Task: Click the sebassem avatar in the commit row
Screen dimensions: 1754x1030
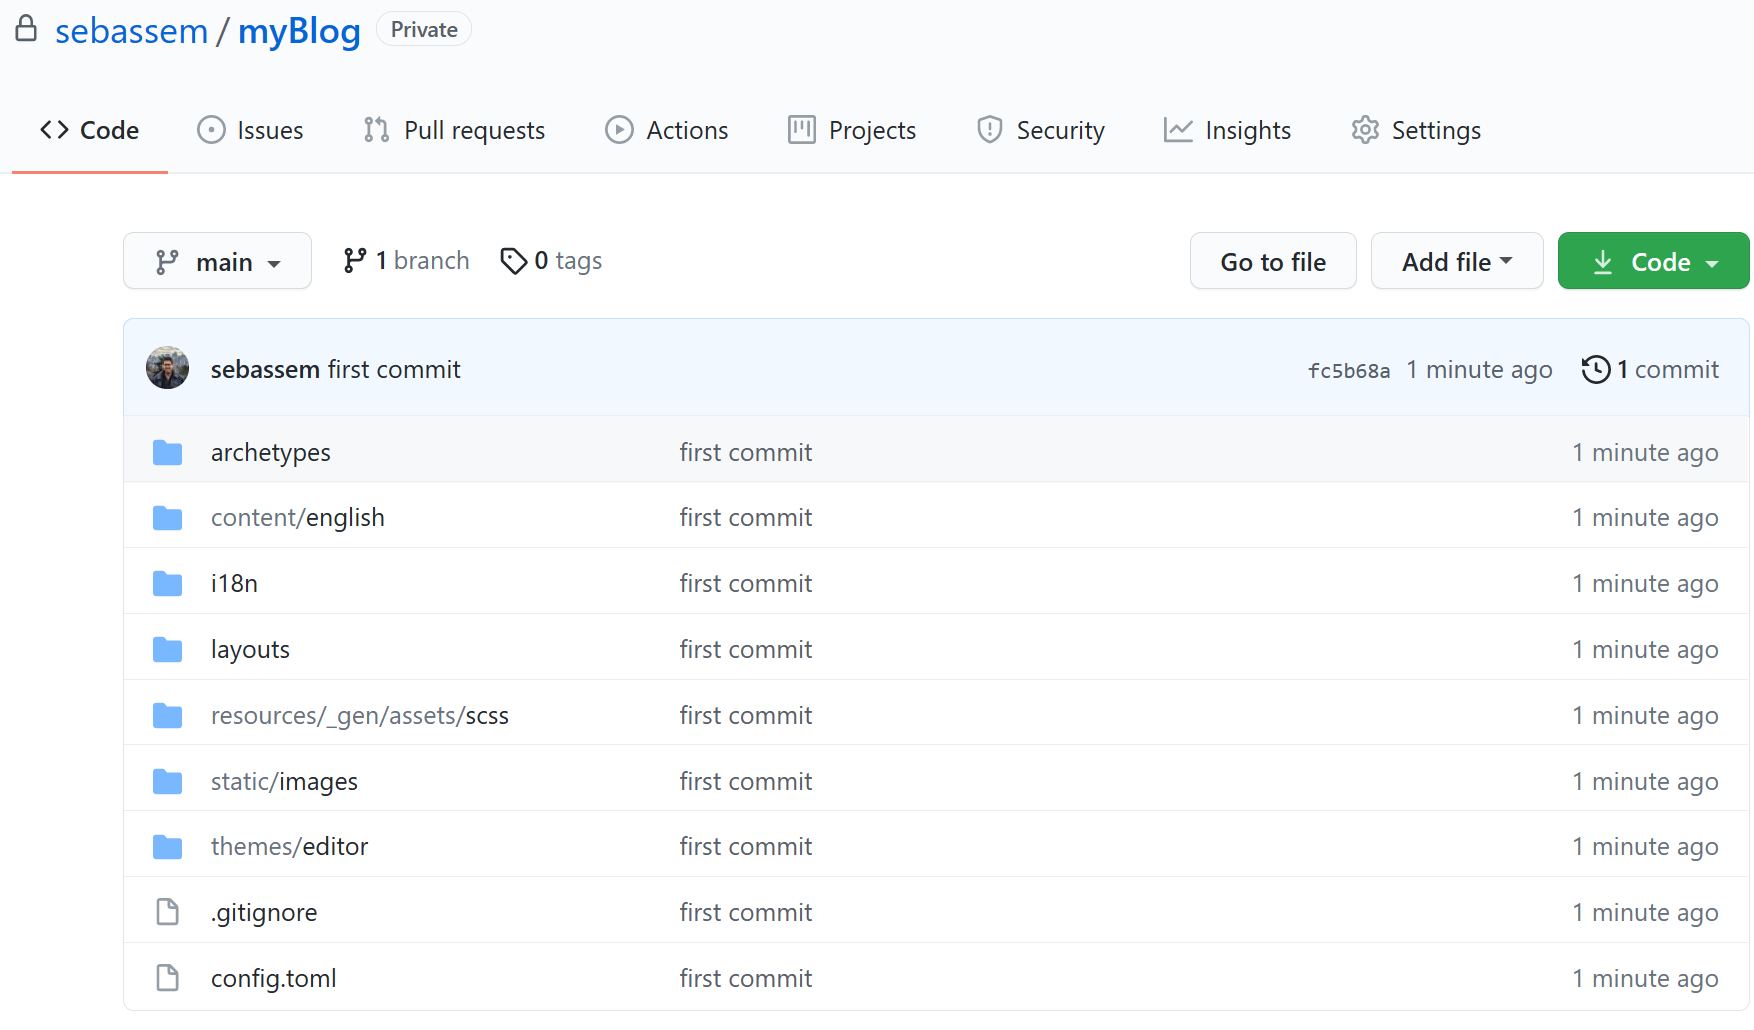Action: pos(167,368)
